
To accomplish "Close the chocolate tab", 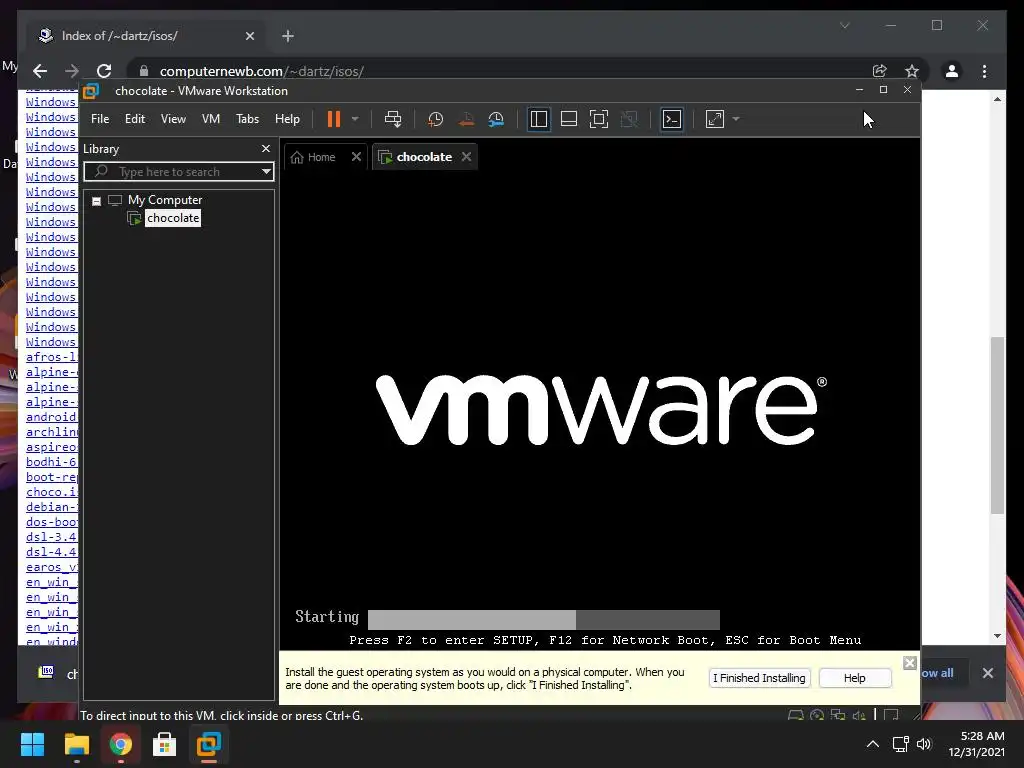I will tap(466, 157).
